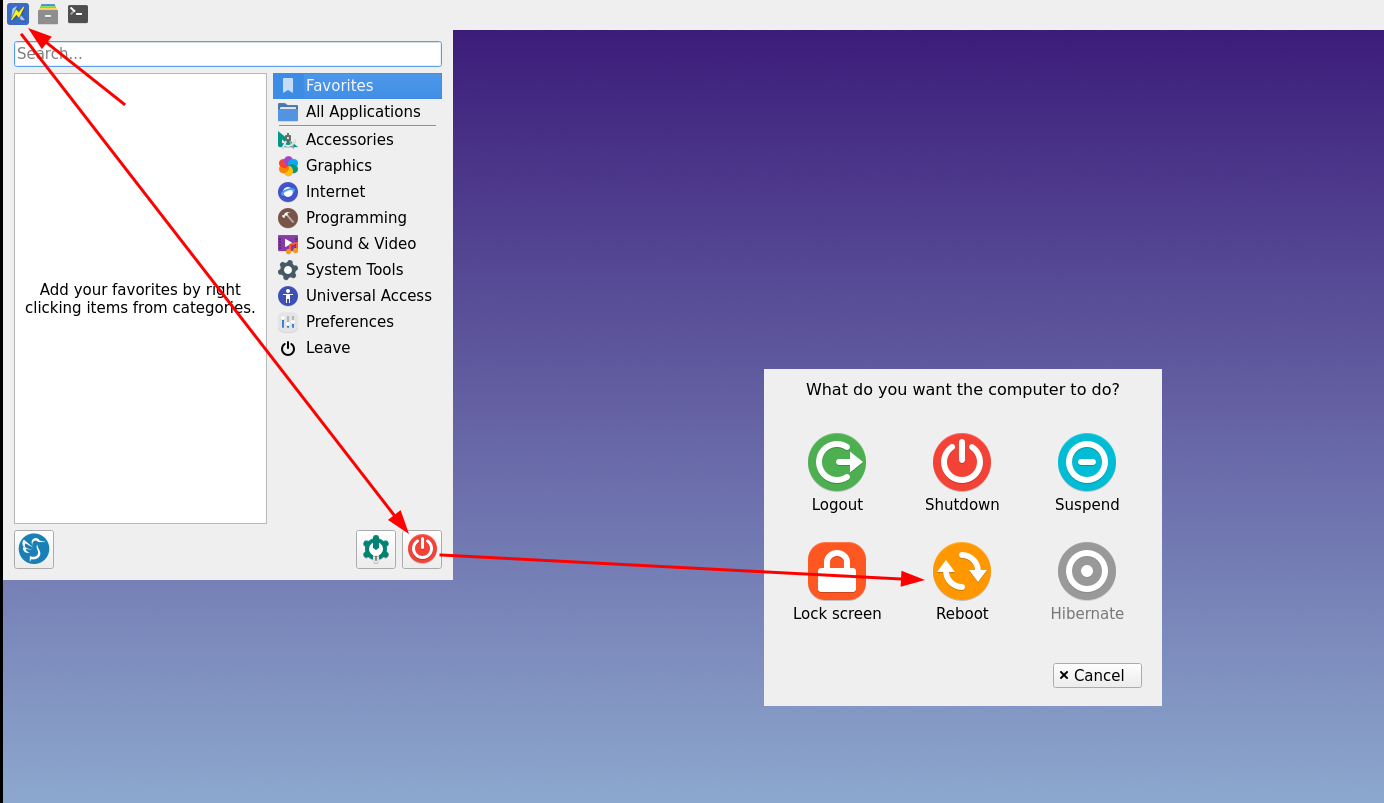Select the green Logout icon
The height and width of the screenshot is (803, 1384).
coord(836,462)
